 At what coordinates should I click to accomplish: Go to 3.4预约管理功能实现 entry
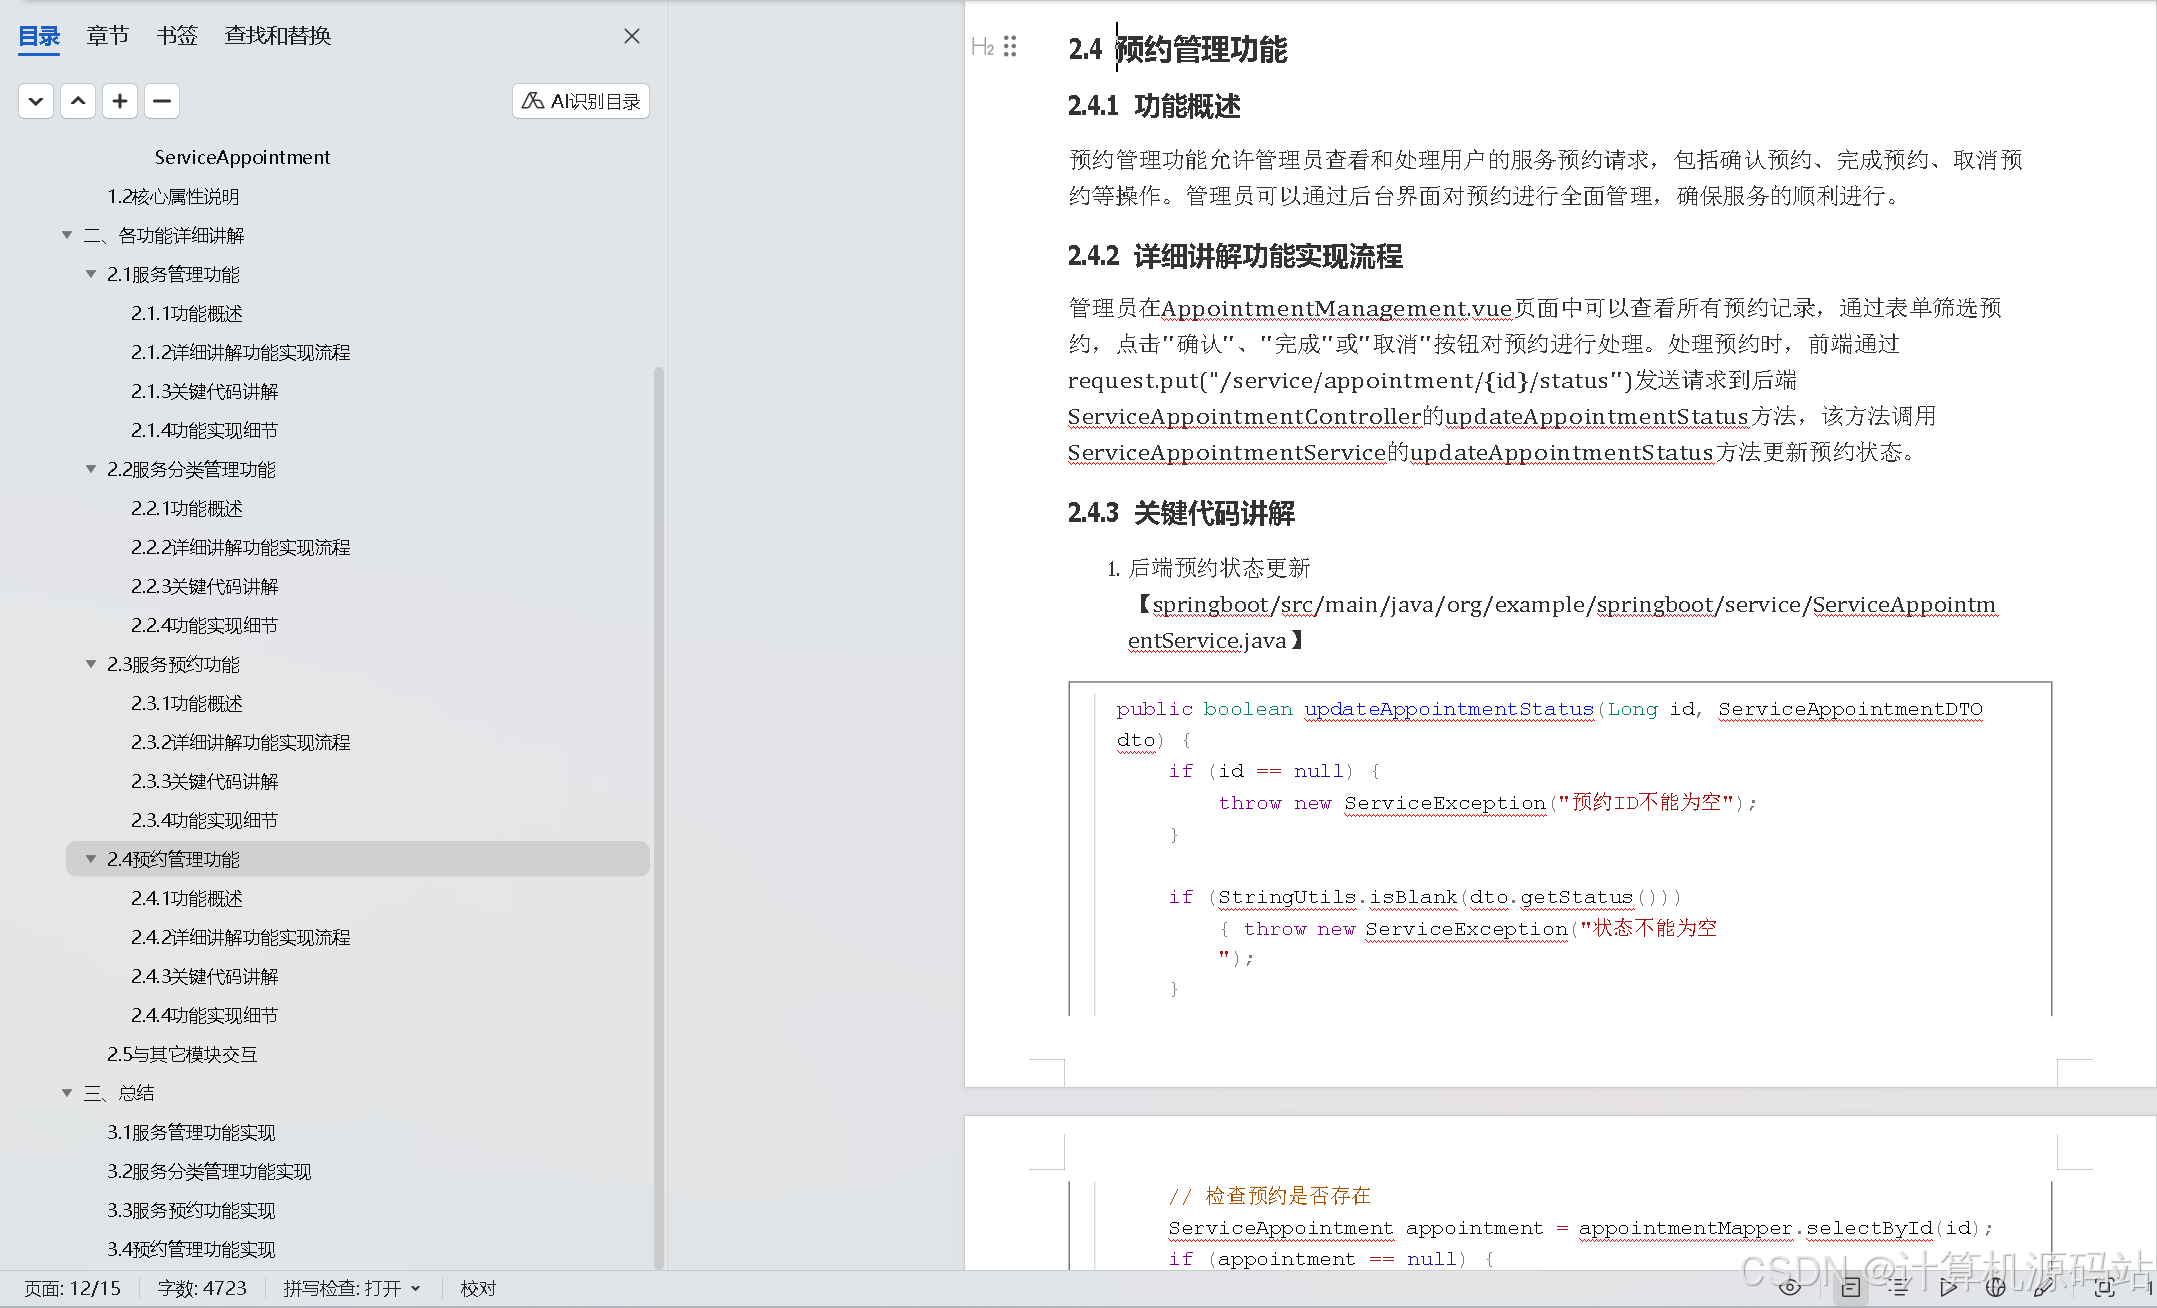(191, 1249)
